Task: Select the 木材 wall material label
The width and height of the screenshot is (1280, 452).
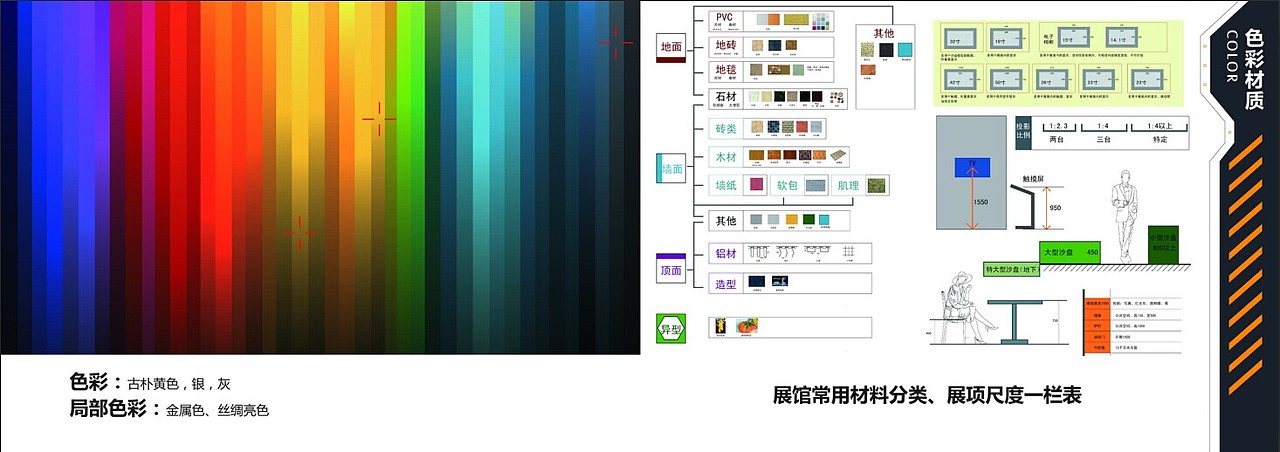Action: click(726, 157)
